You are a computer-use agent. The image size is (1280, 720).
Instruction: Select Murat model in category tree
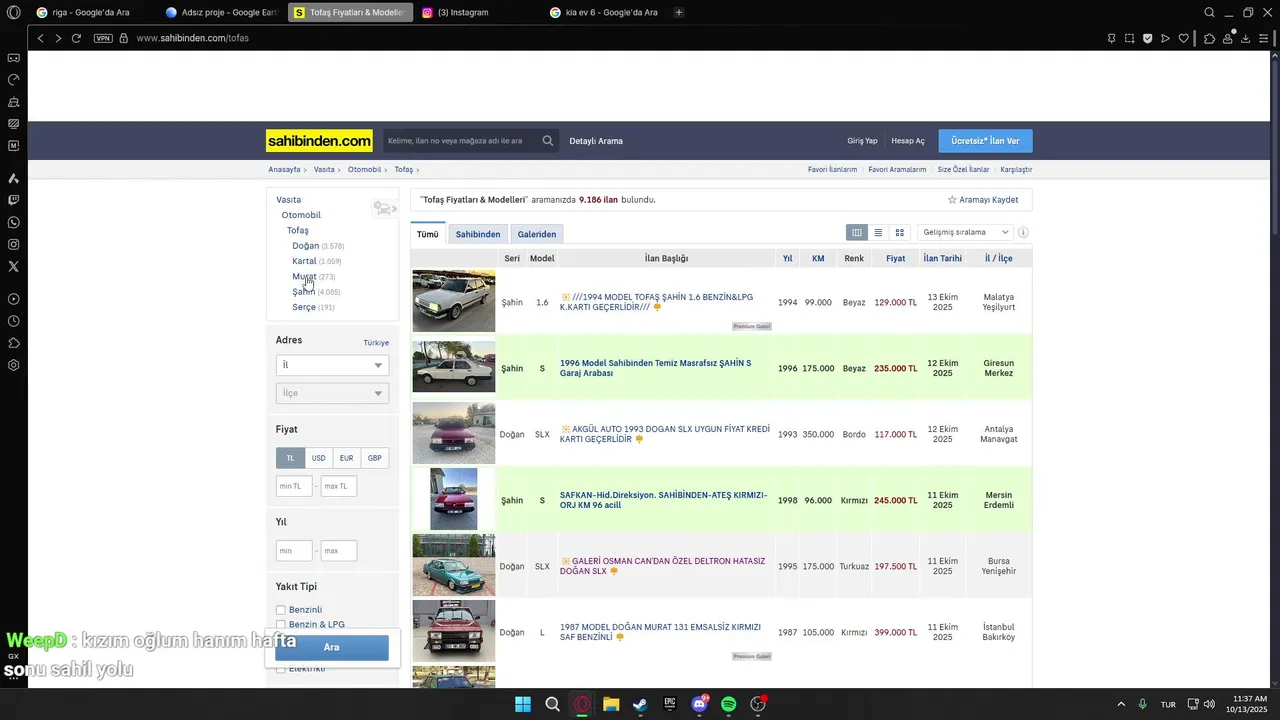304,276
